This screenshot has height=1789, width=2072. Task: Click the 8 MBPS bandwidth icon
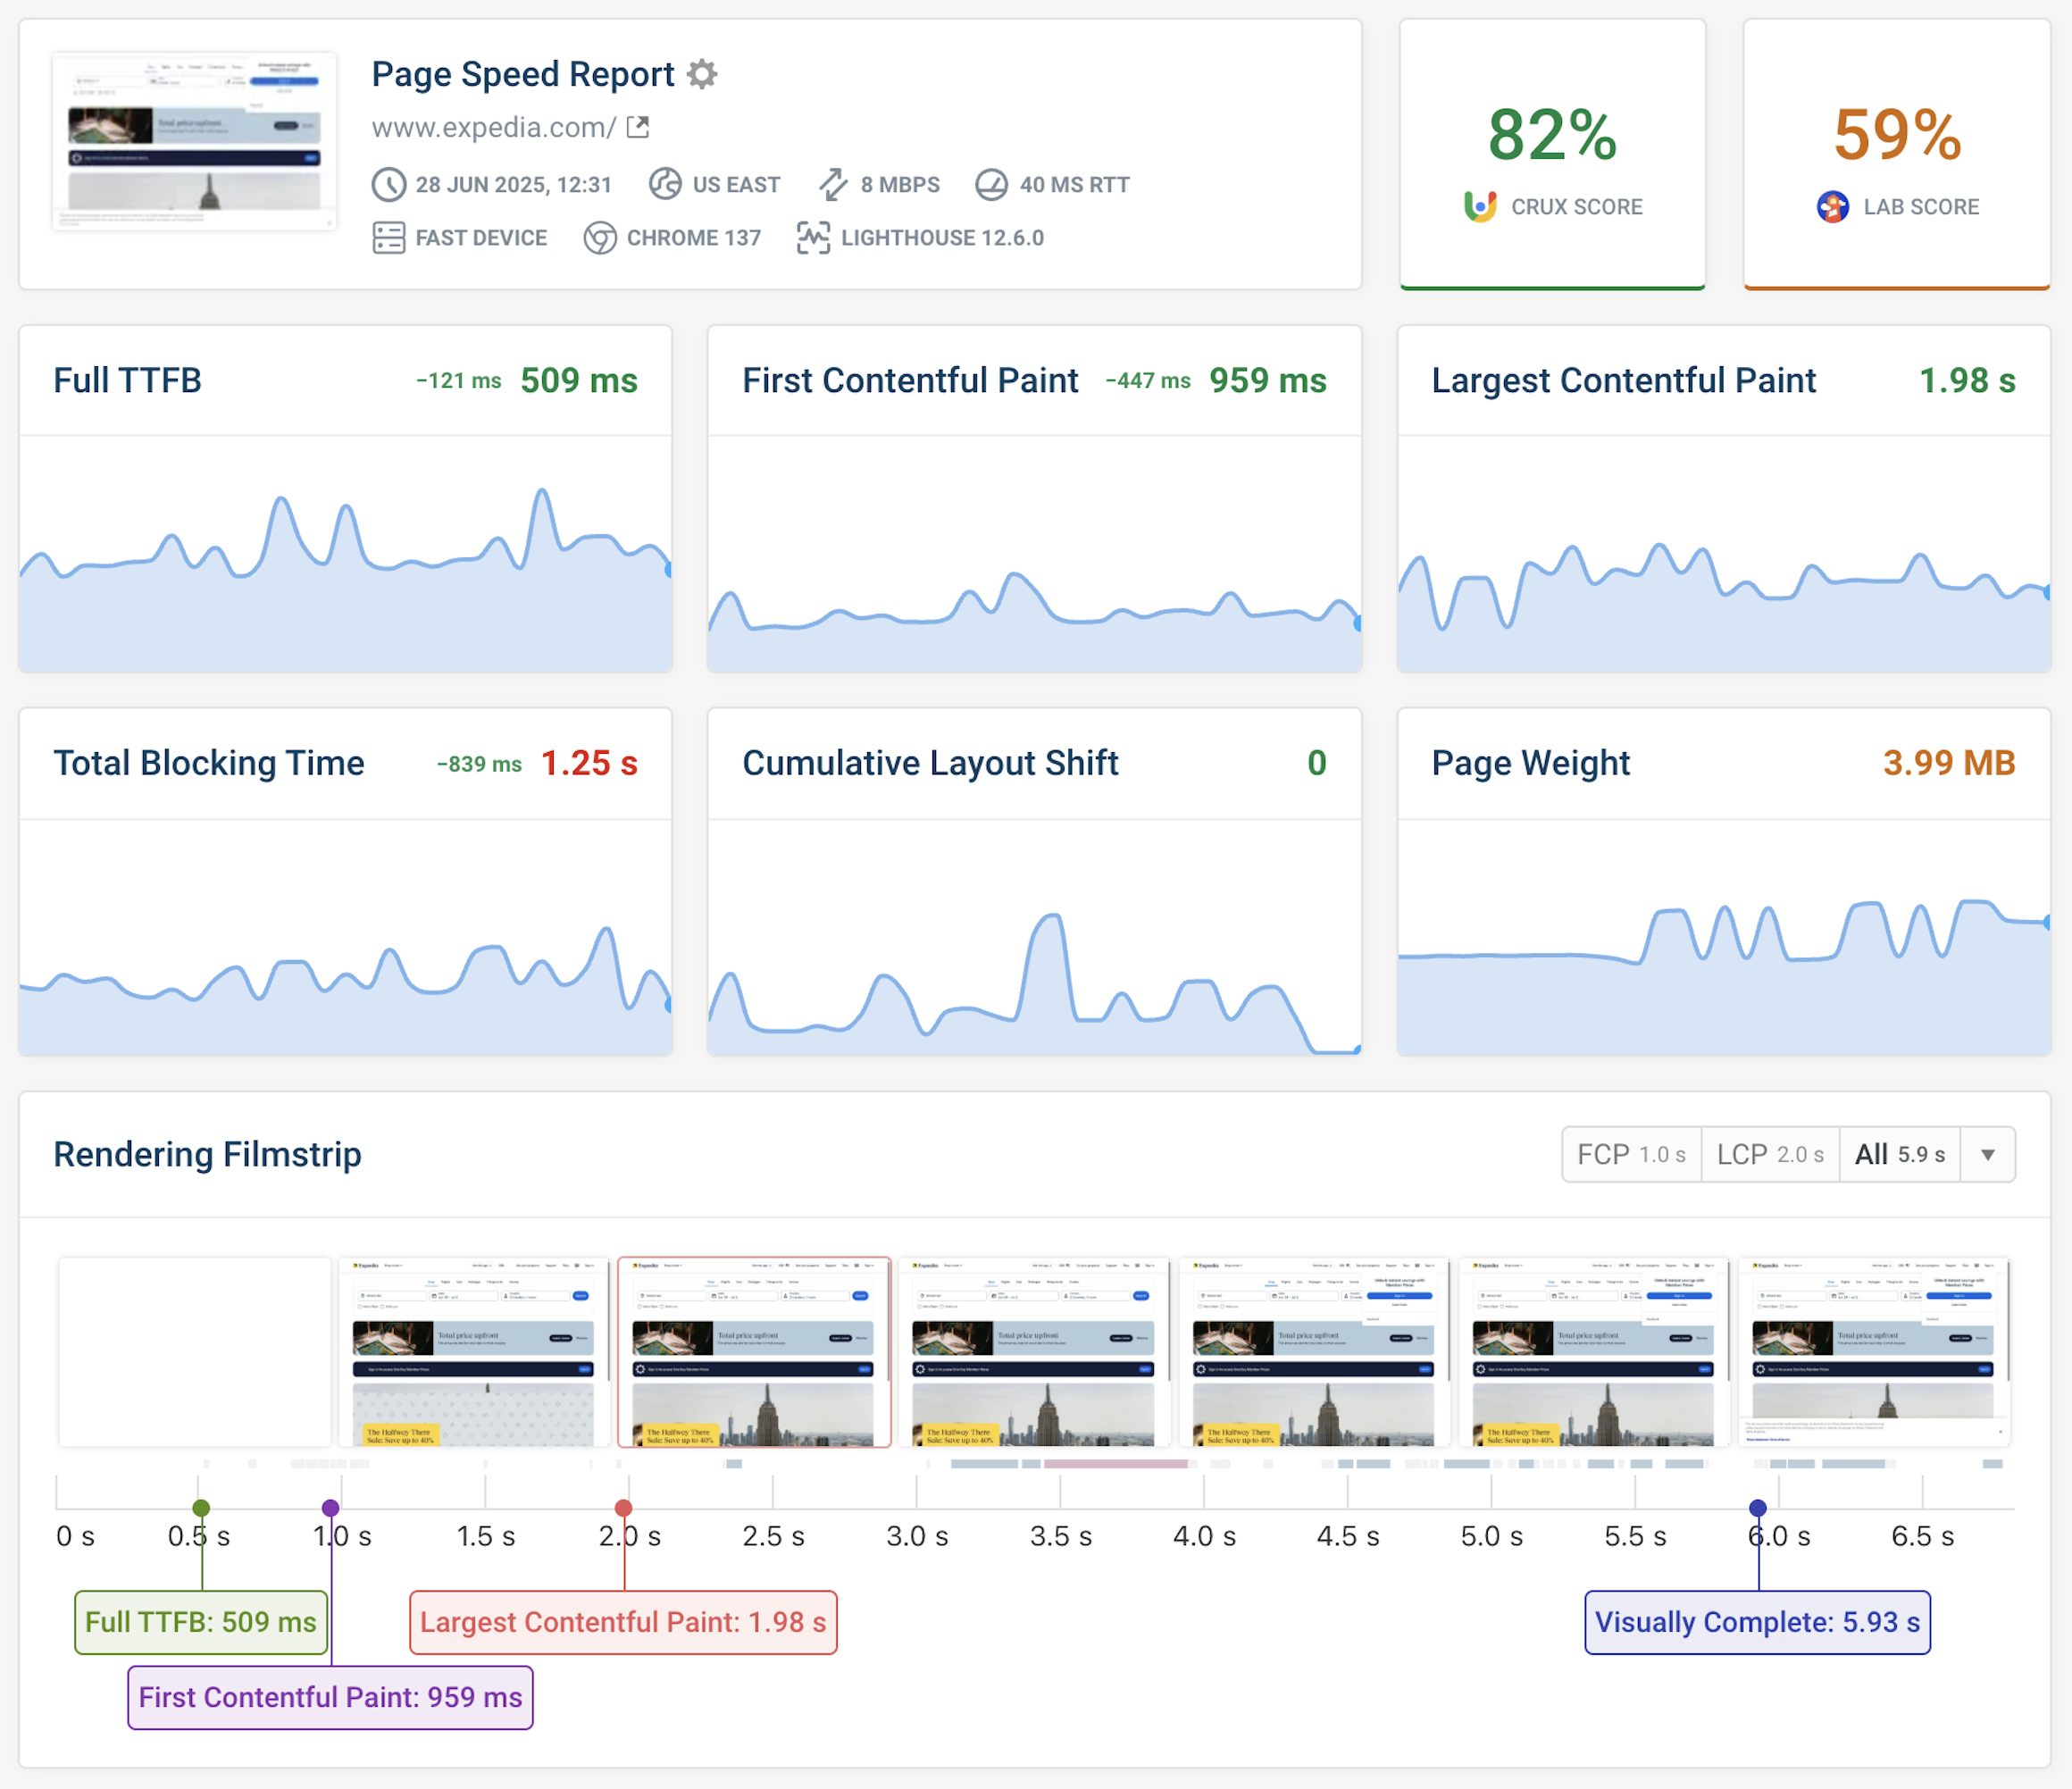pos(833,184)
